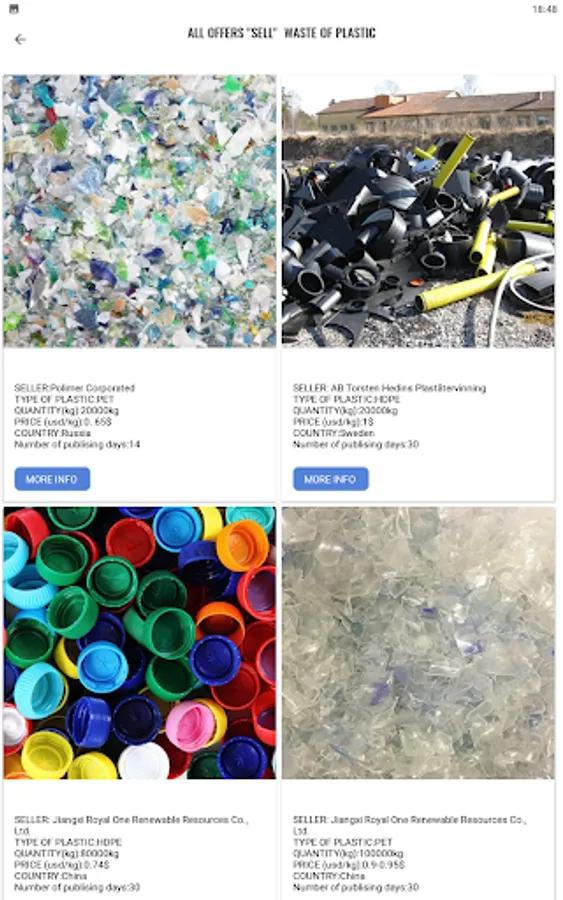Tap page title All Offers Sell Waste
The width and height of the screenshot is (563, 900).
(x=281, y=33)
